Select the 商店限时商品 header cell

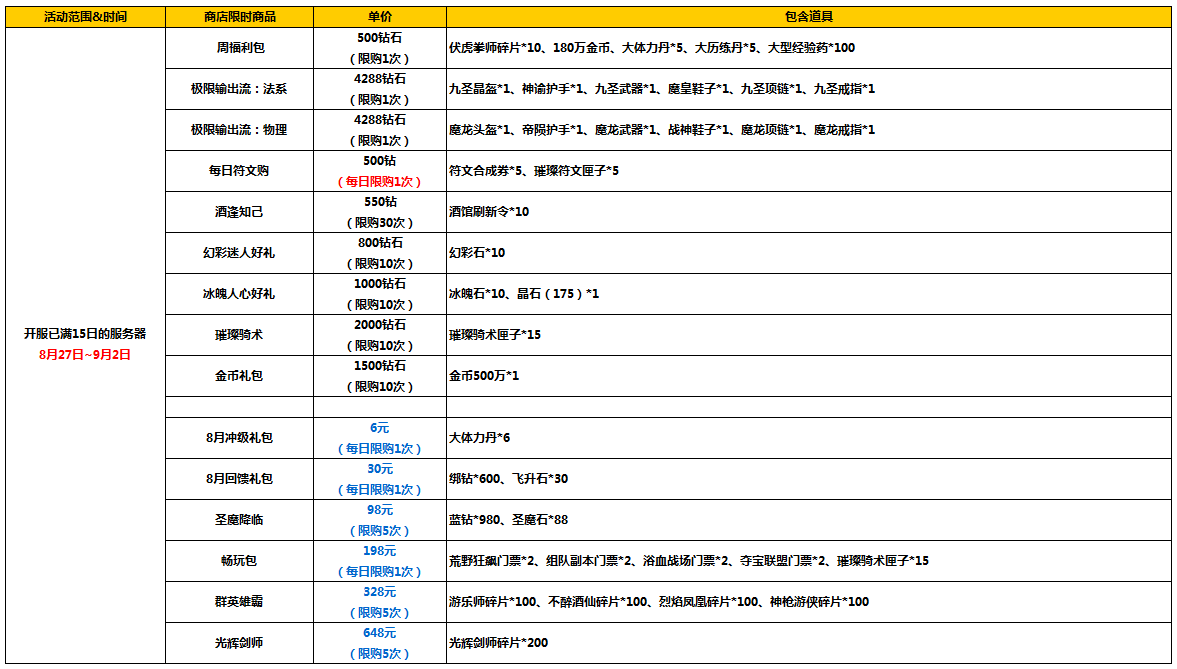coord(239,17)
